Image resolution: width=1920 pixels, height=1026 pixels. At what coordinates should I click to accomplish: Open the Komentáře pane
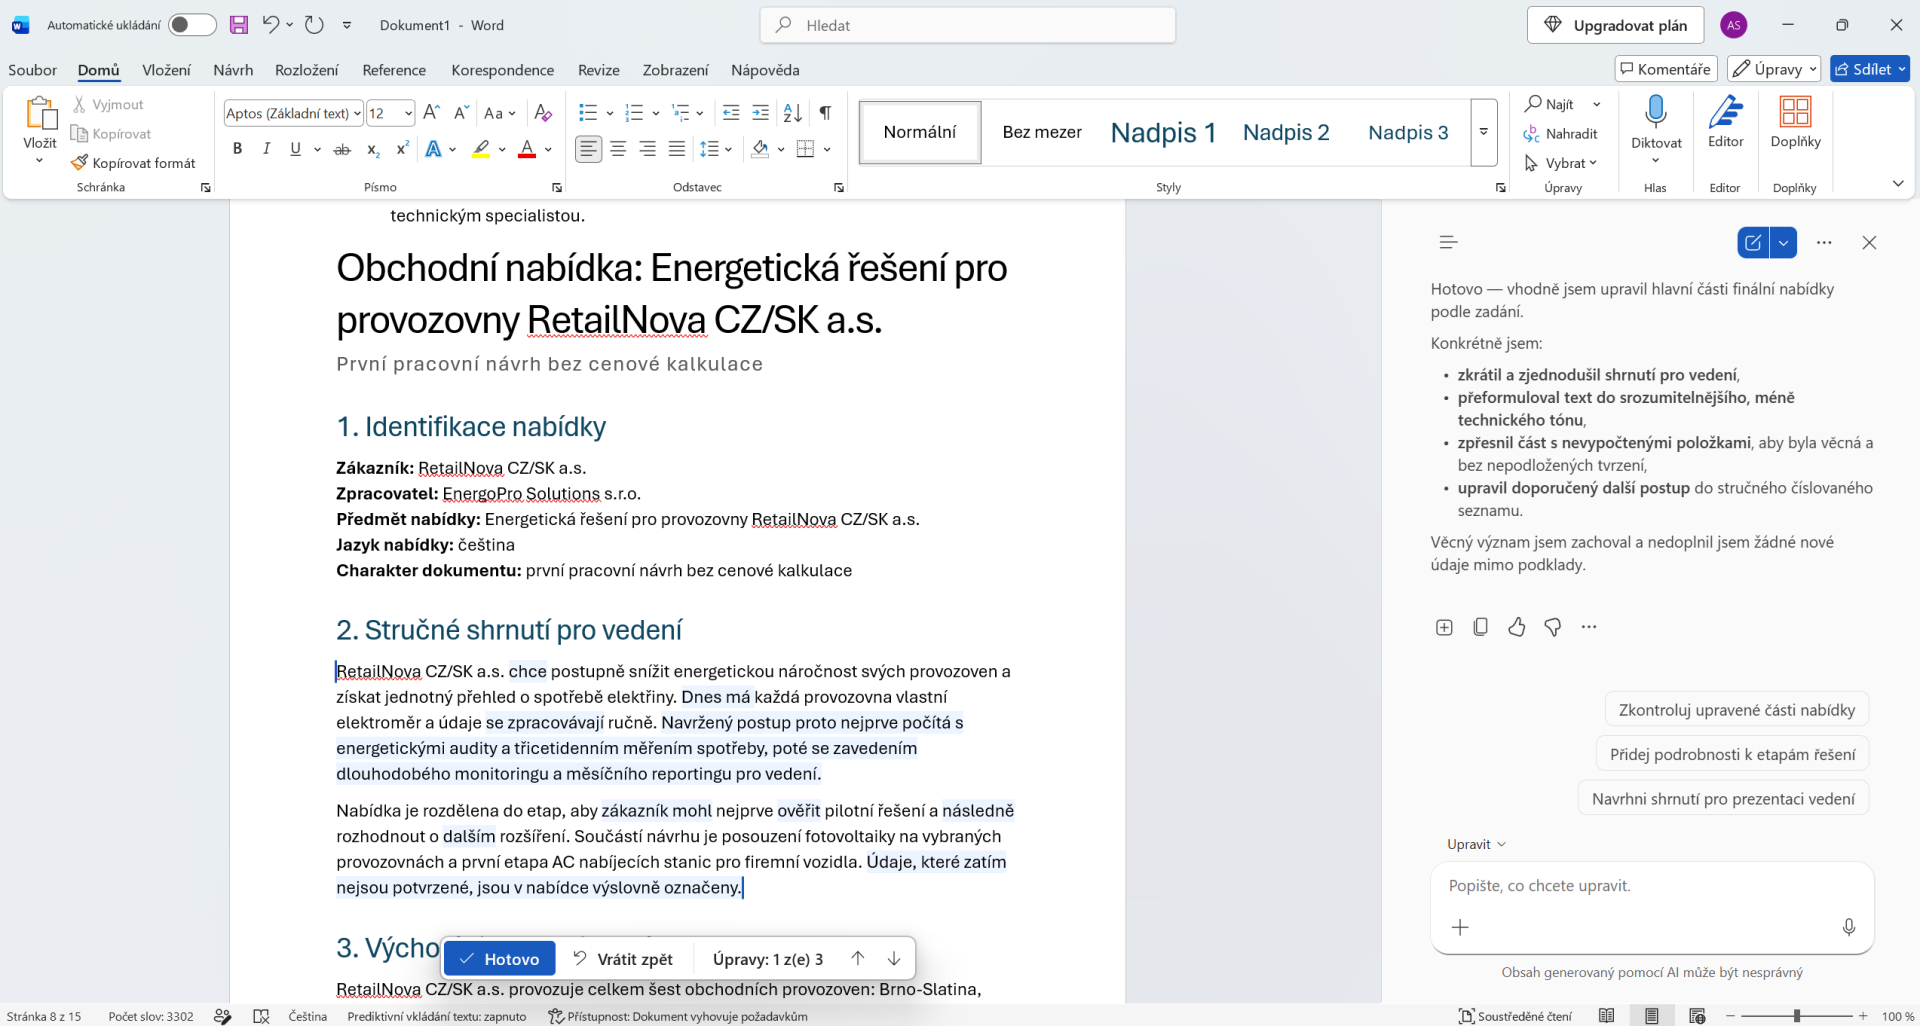click(x=1666, y=69)
